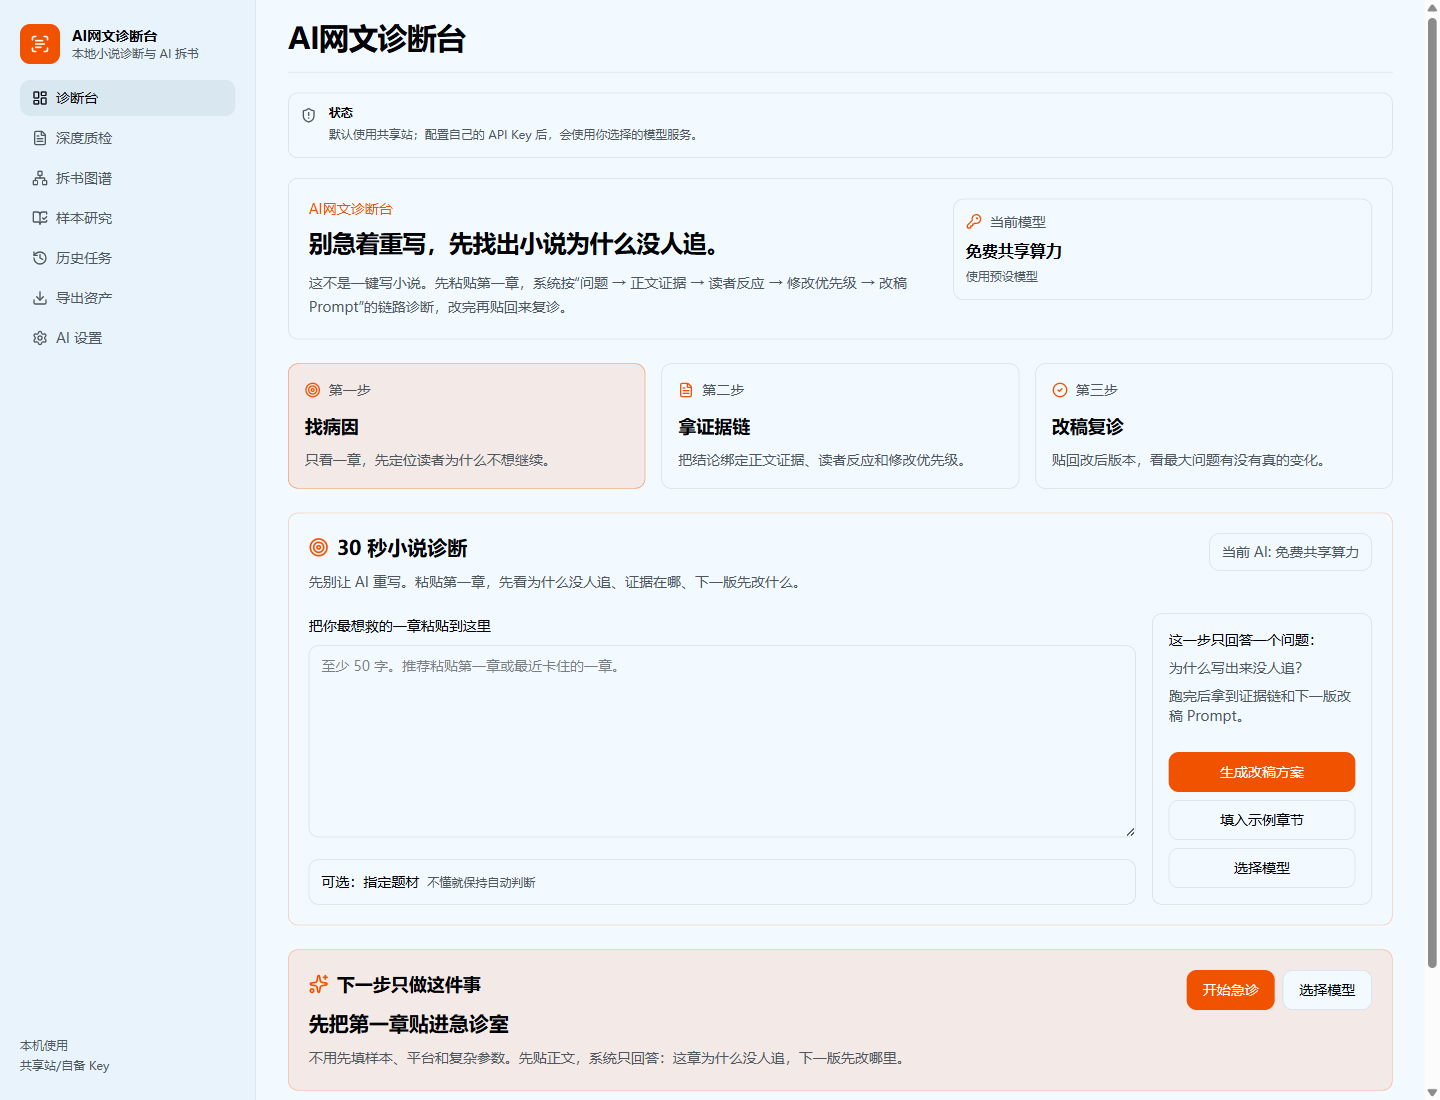Click the 诊断台 grid icon in sidebar

click(x=40, y=98)
